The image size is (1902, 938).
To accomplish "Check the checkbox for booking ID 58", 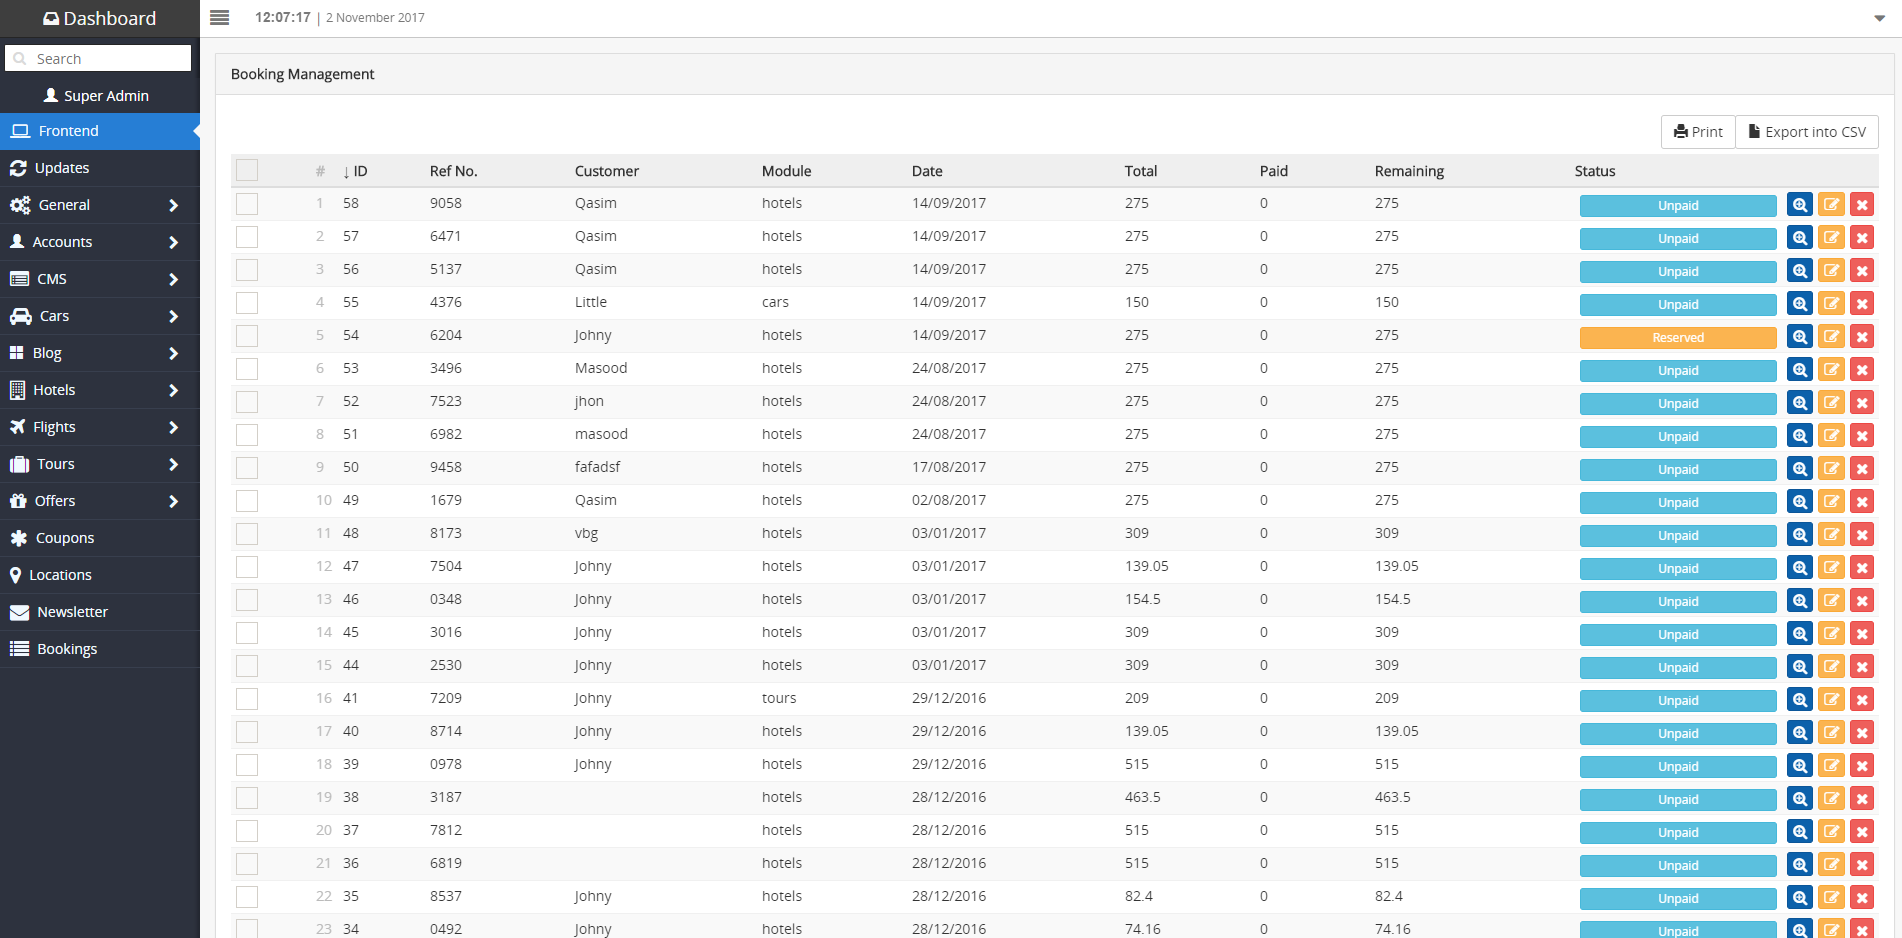I will [x=247, y=203].
